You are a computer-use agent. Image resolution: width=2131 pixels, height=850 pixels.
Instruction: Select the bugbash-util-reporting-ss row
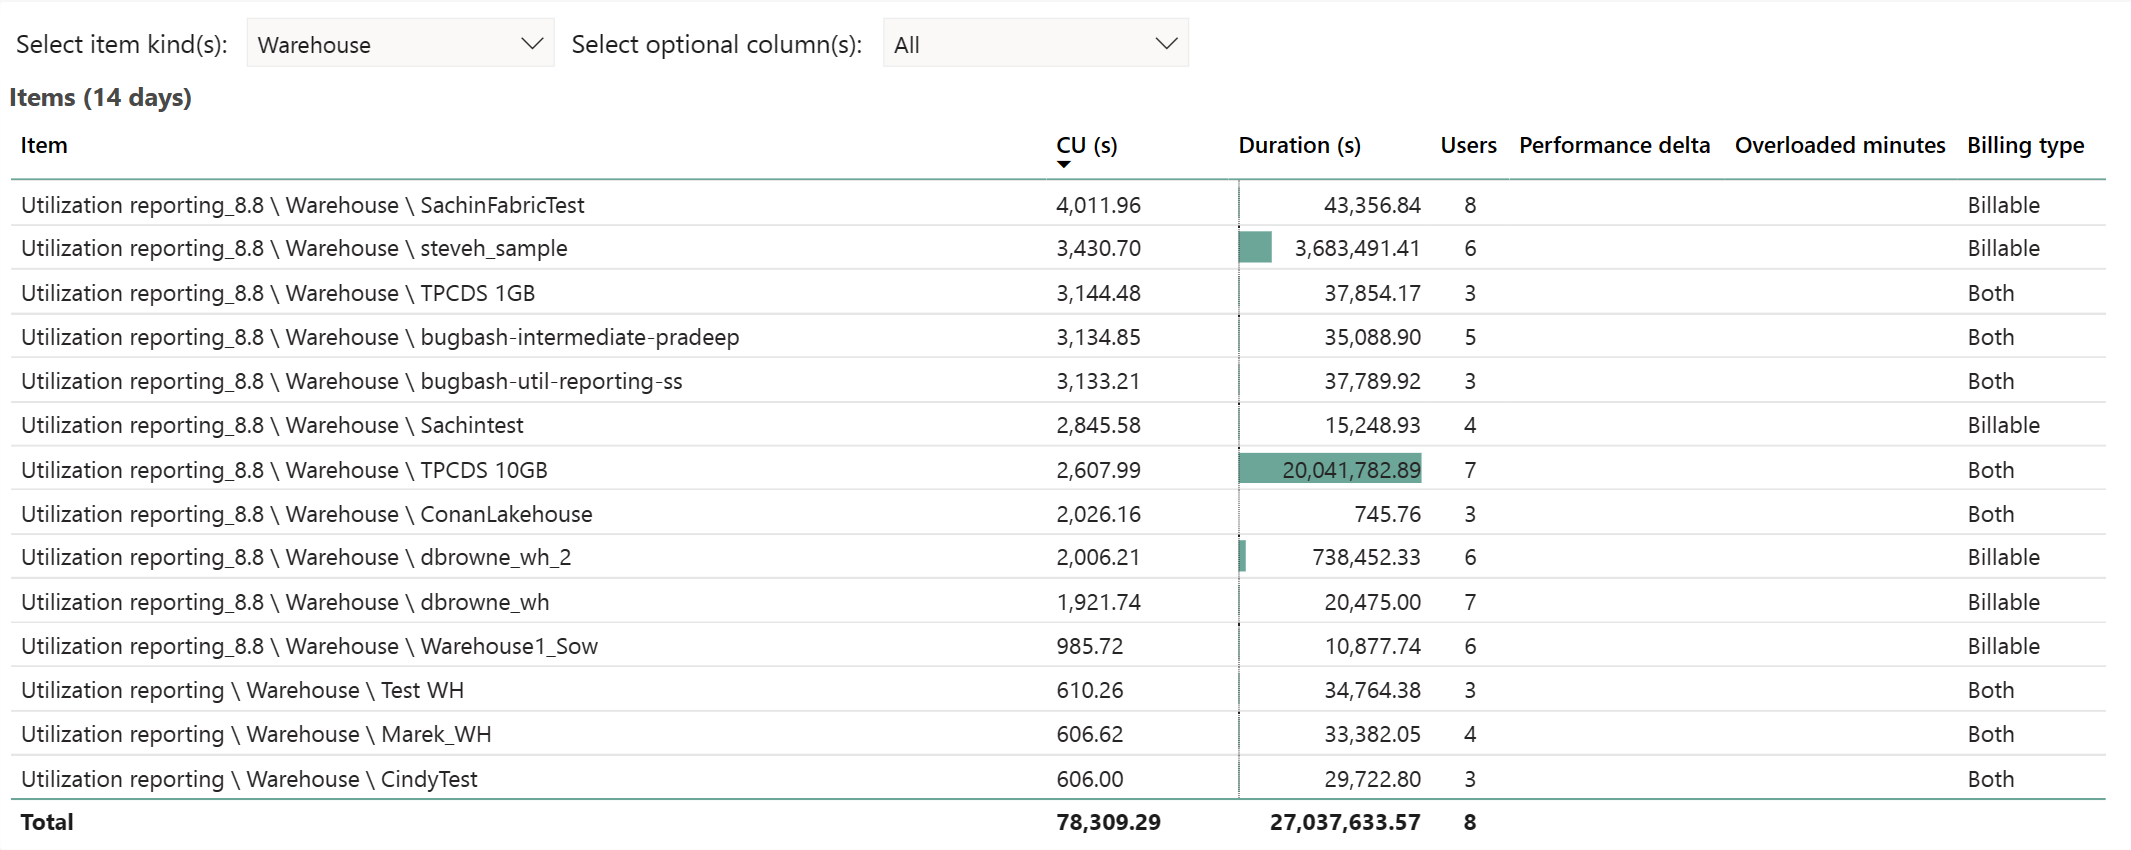(x=1058, y=381)
